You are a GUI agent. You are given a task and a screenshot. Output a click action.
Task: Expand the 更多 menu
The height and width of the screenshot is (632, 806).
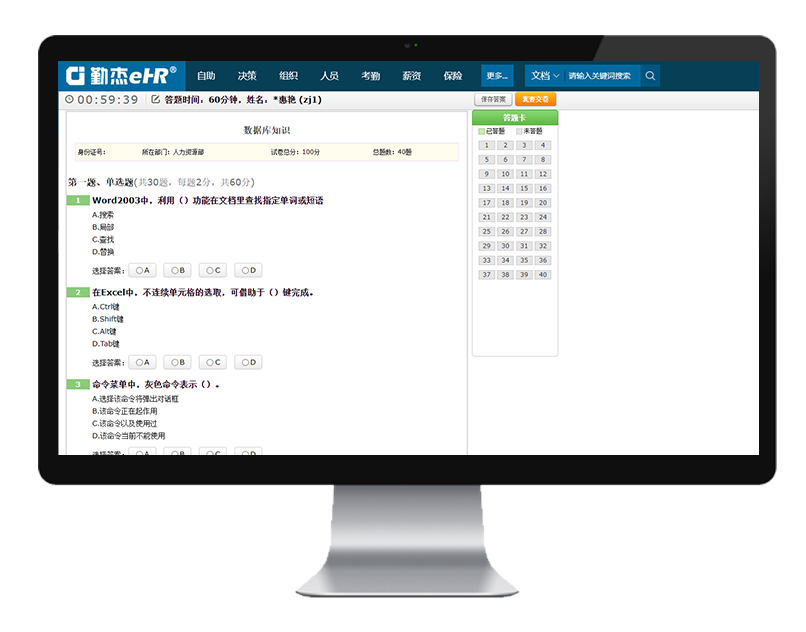tap(497, 76)
